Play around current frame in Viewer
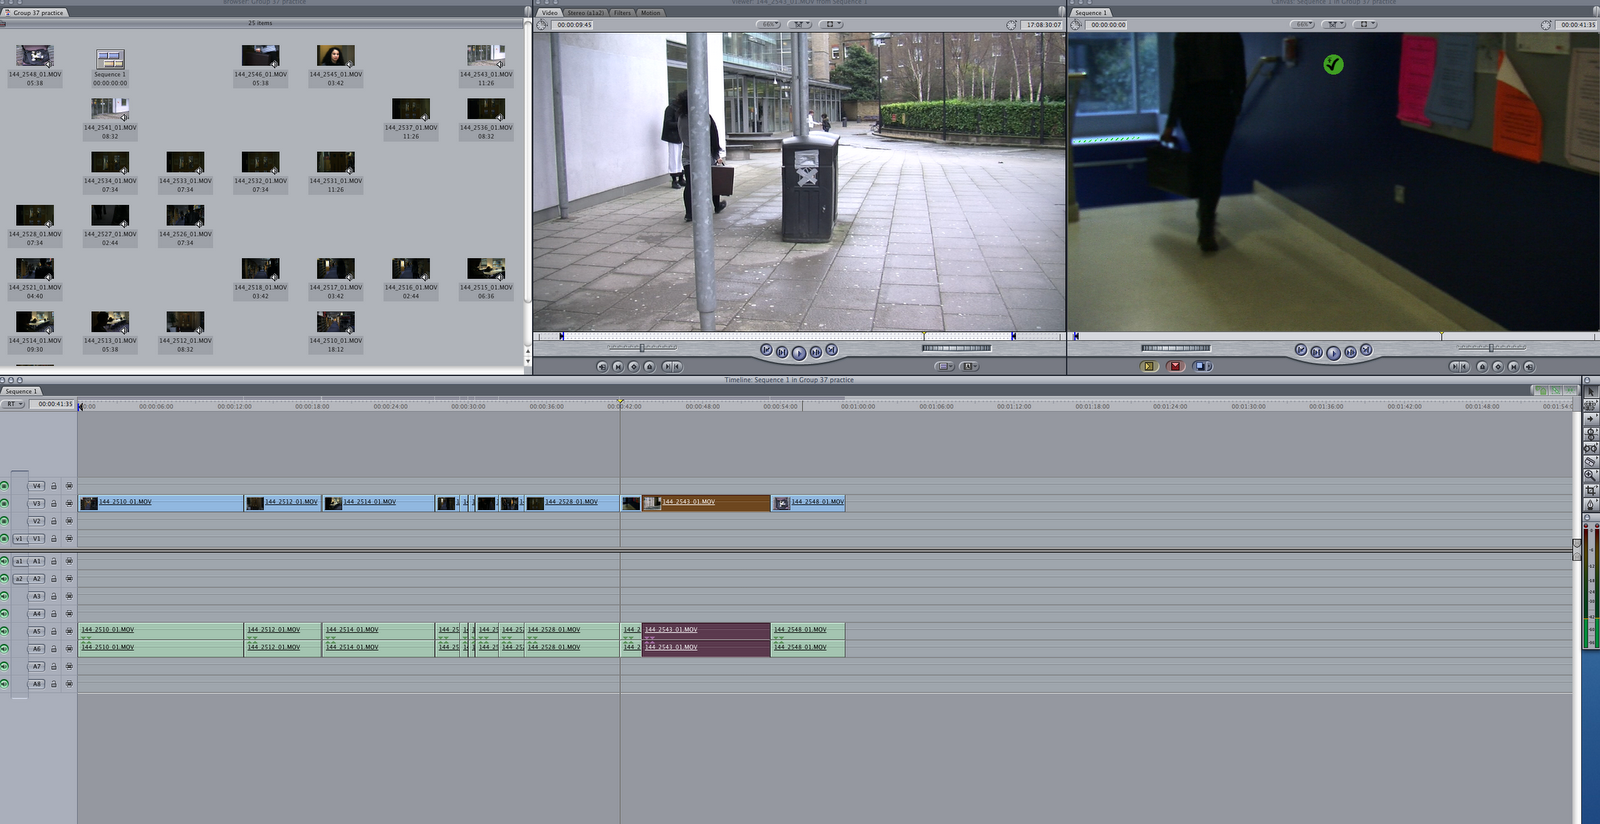Viewport: 1600px width, 824px height. coord(815,352)
